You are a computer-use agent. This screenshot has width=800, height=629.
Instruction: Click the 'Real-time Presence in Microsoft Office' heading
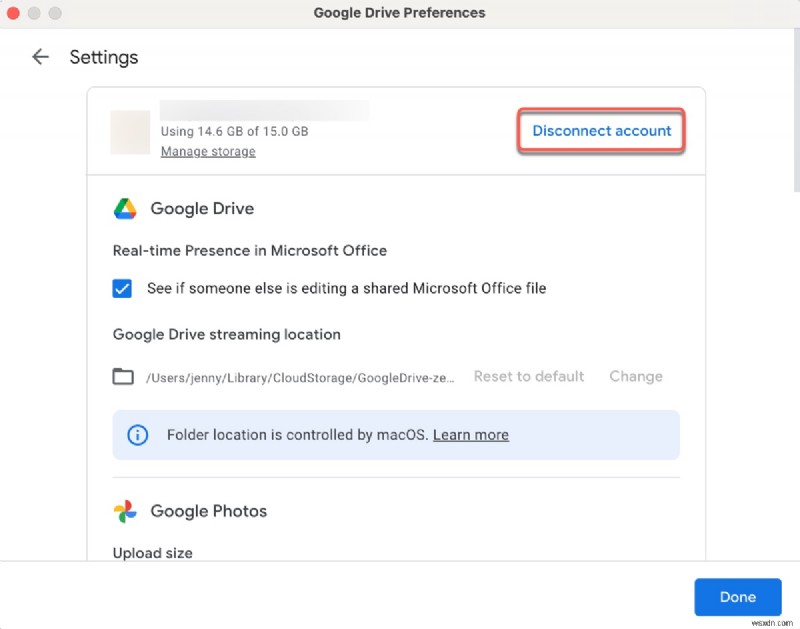(249, 251)
